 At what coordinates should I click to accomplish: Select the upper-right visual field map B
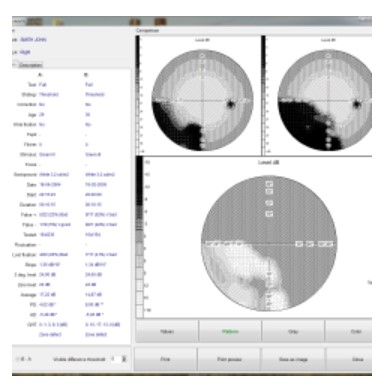click(325, 100)
